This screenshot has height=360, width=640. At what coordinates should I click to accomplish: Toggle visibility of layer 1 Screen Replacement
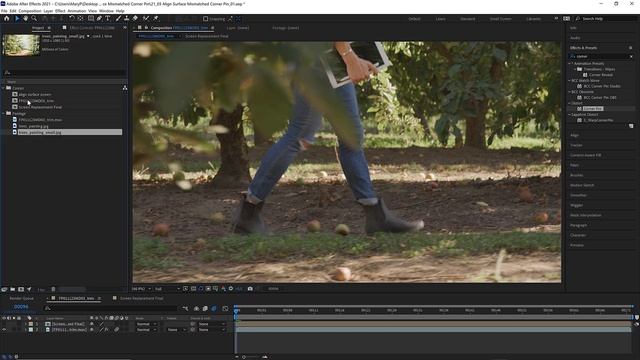pyautogui.click(x=4, y=324)
